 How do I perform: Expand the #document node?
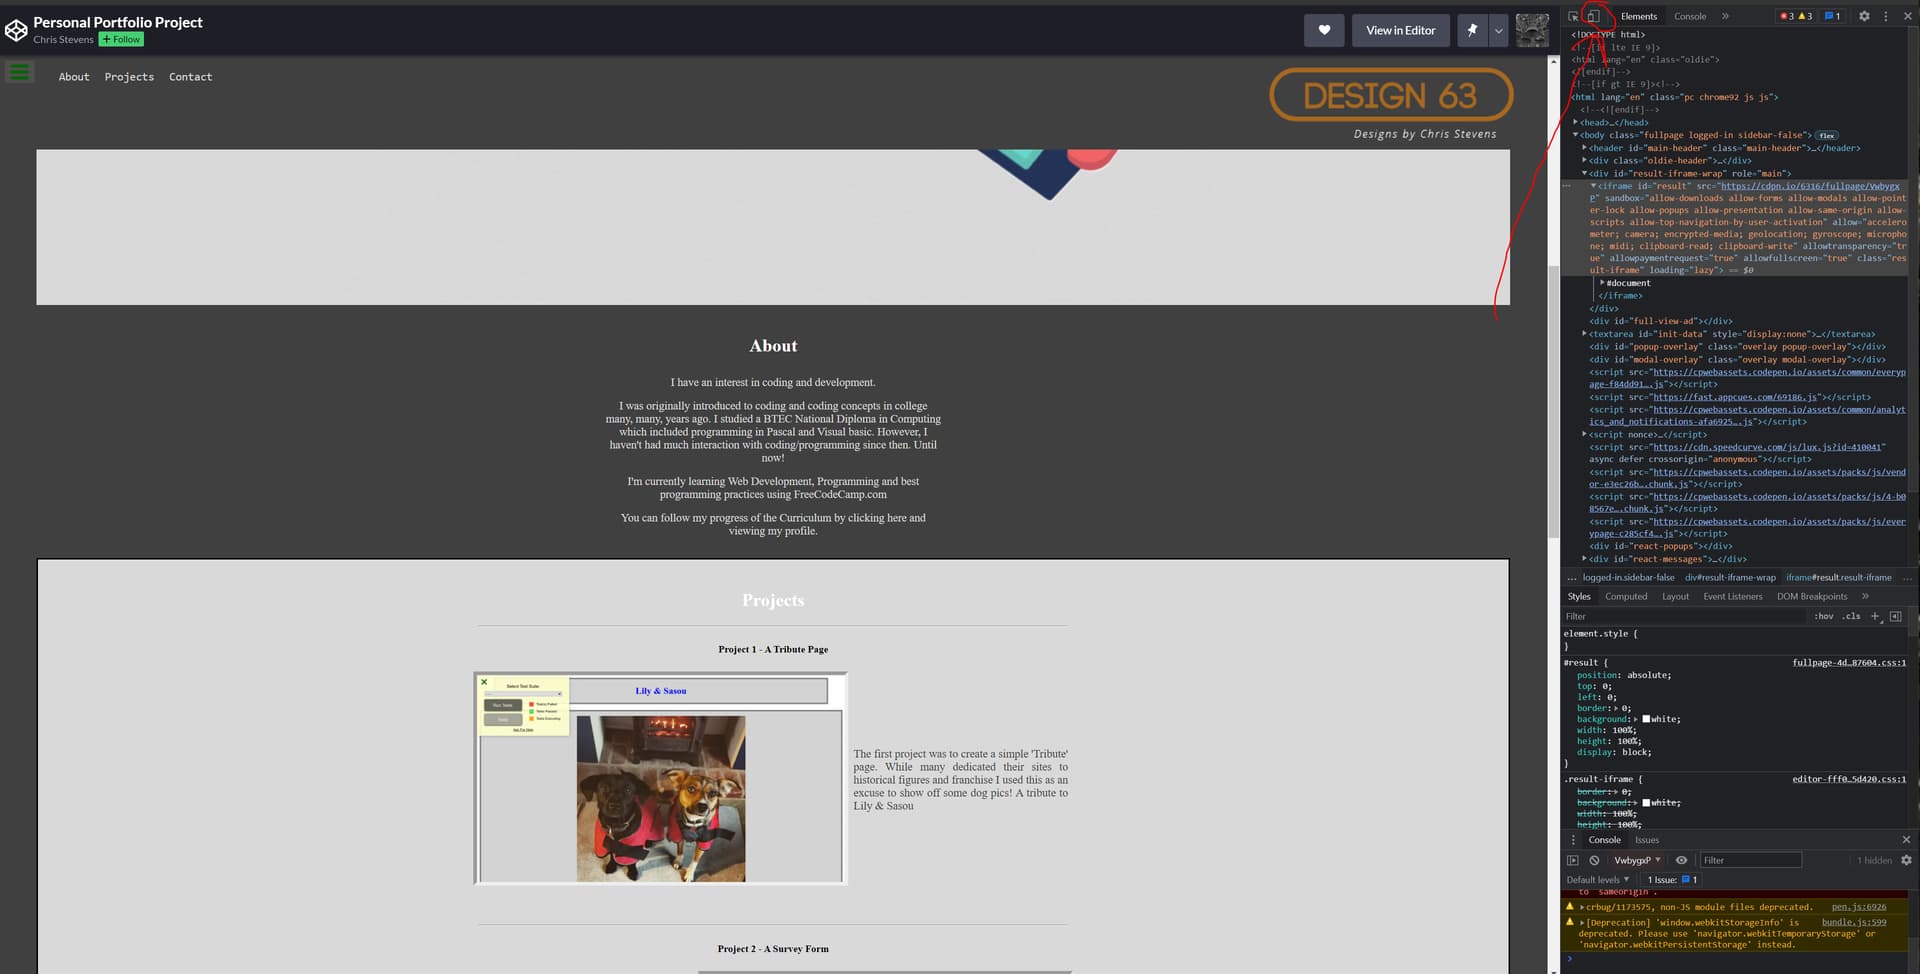pyautogui.click(x=1602, y=283)
